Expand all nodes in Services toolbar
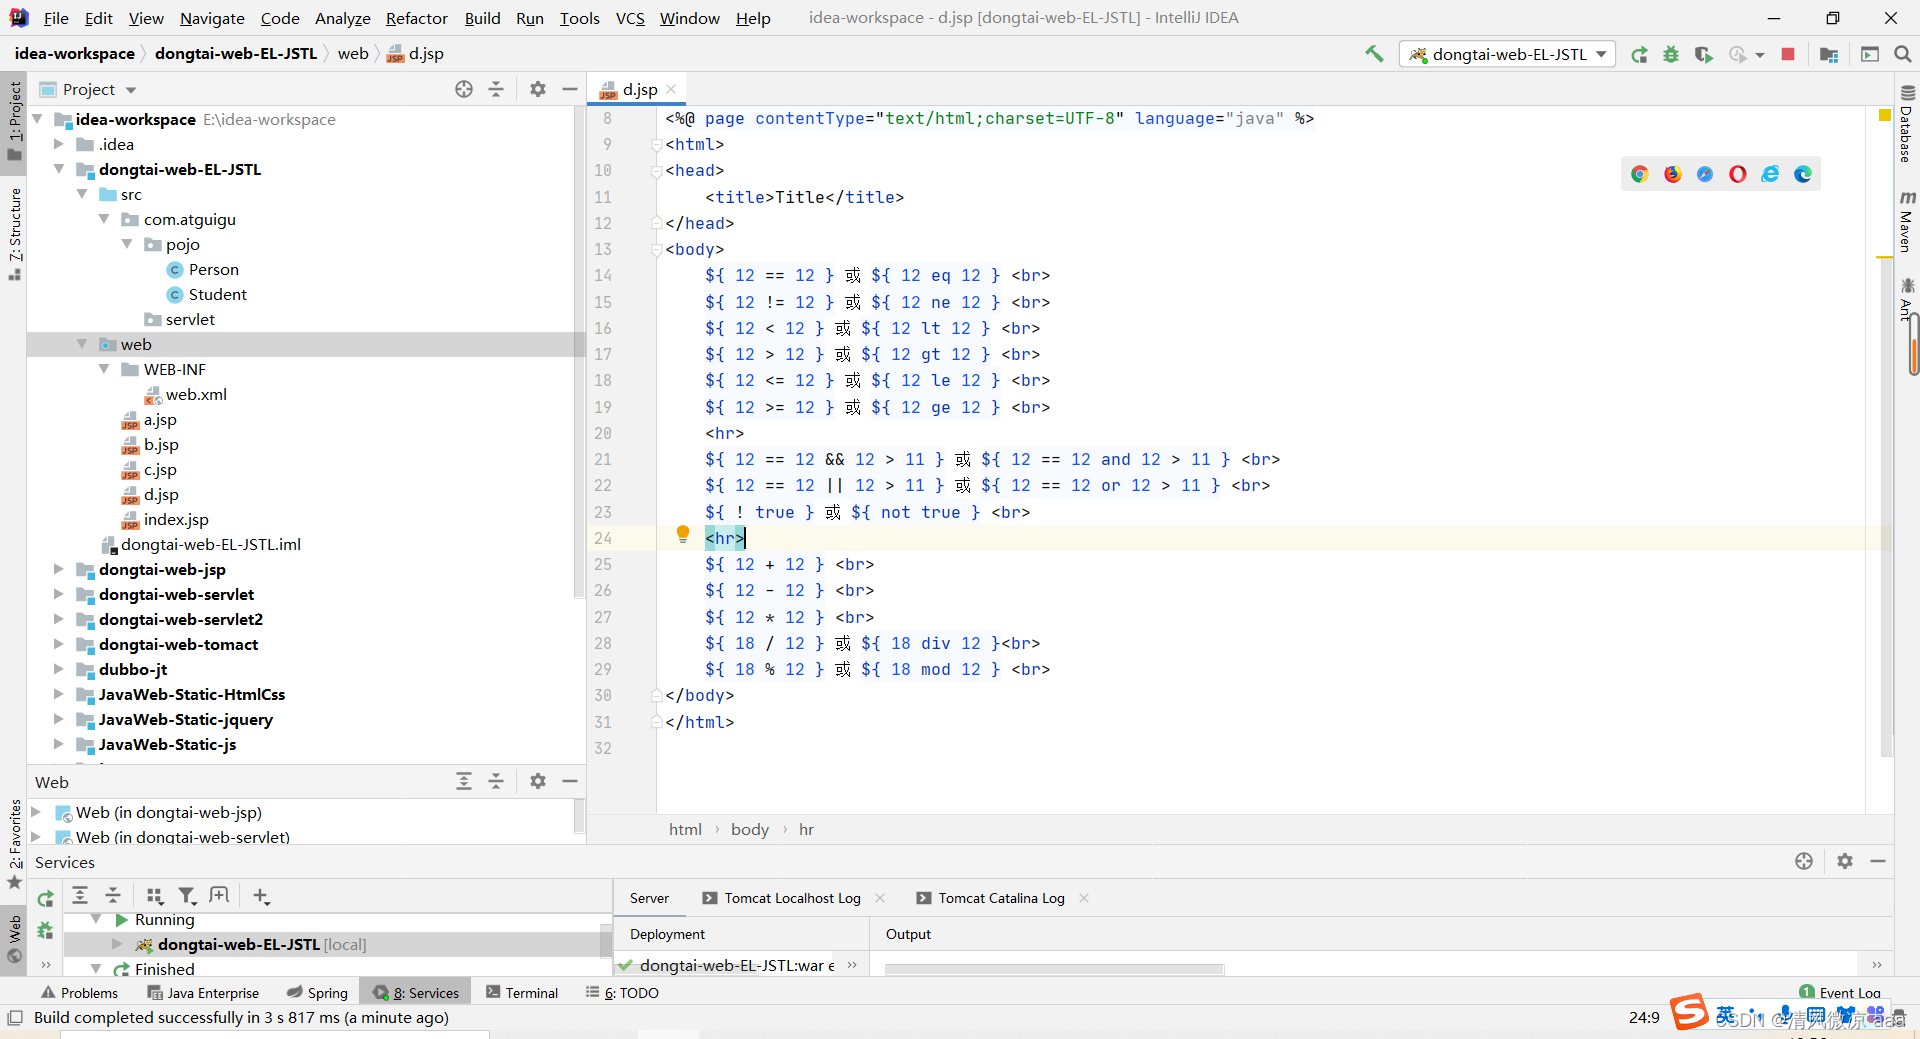Image resolution: width=1920 pixels, height=1039 pixels. [80, 896]
